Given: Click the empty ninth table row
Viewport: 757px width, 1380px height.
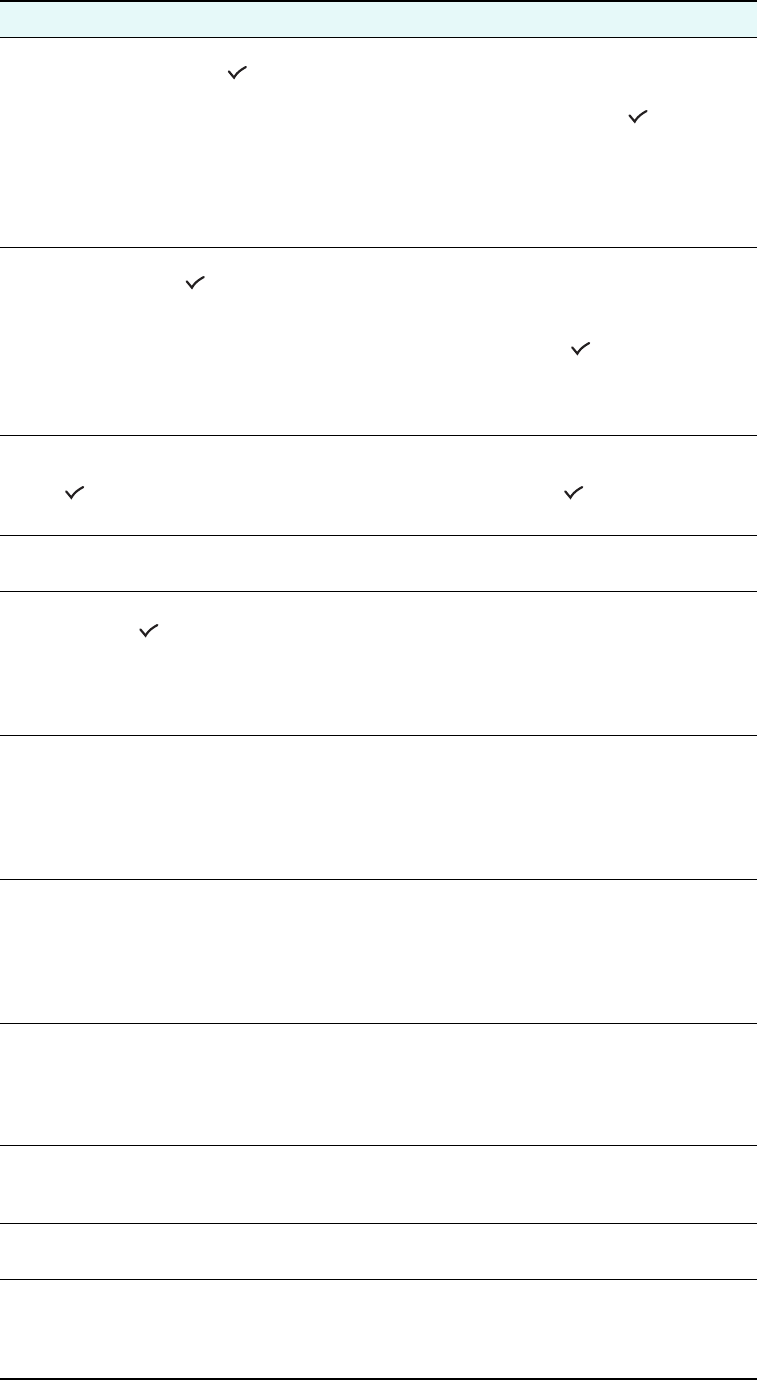Looking at the screenshot, I should (378, 1184).
